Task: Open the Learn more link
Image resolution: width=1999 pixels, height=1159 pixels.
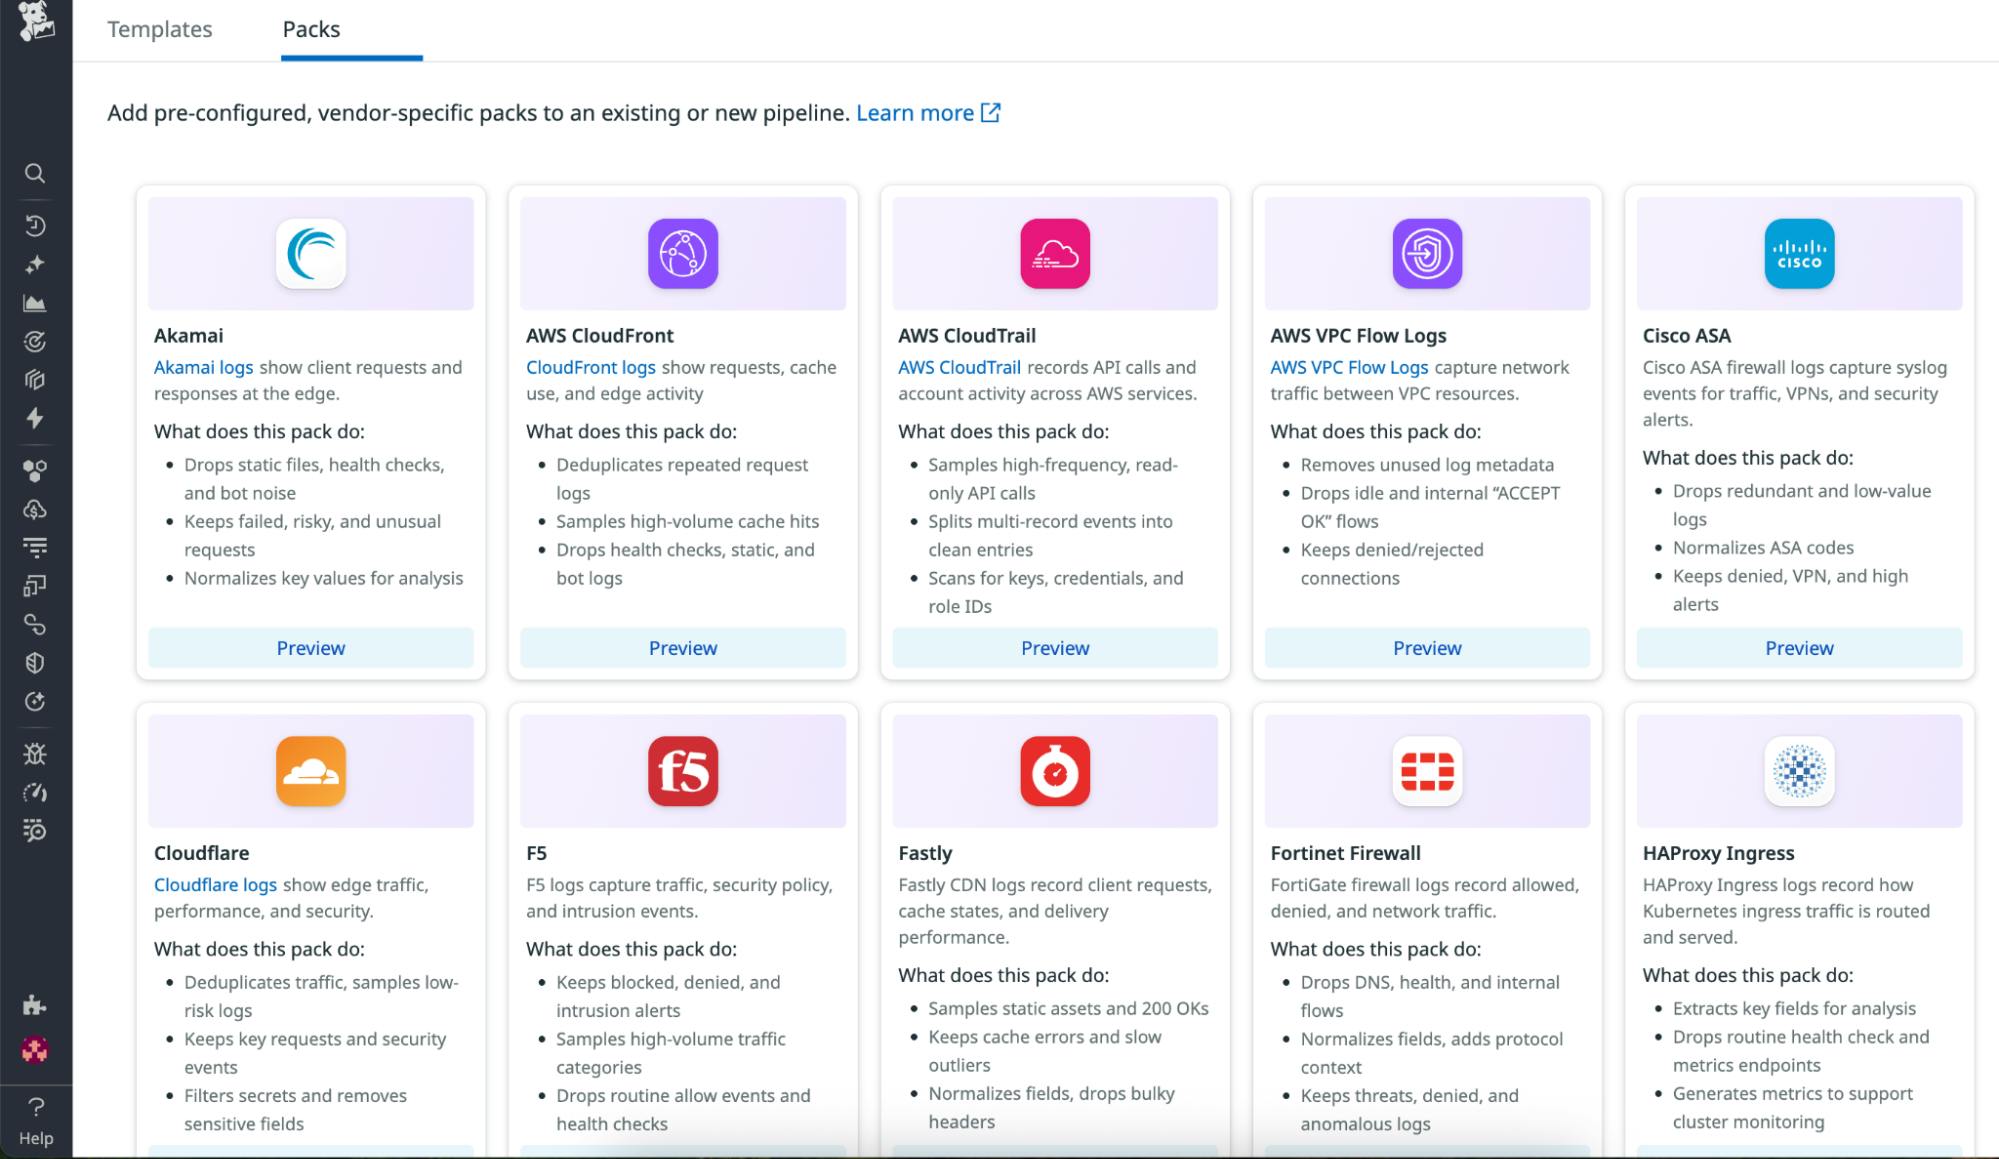Action: tap(915, 113)
